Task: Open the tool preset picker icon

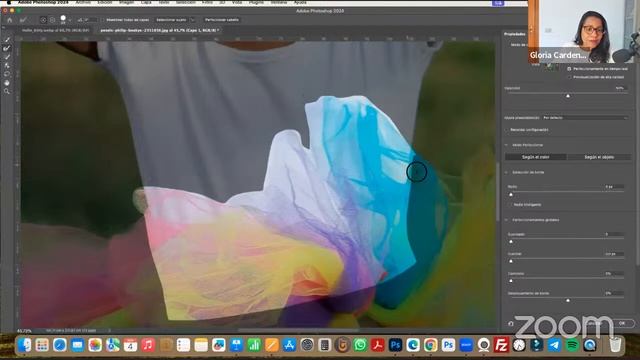Action: 23,20
